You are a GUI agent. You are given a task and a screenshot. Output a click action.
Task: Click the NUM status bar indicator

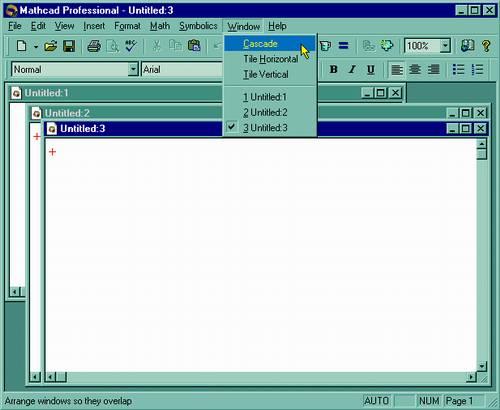[429, 401]
